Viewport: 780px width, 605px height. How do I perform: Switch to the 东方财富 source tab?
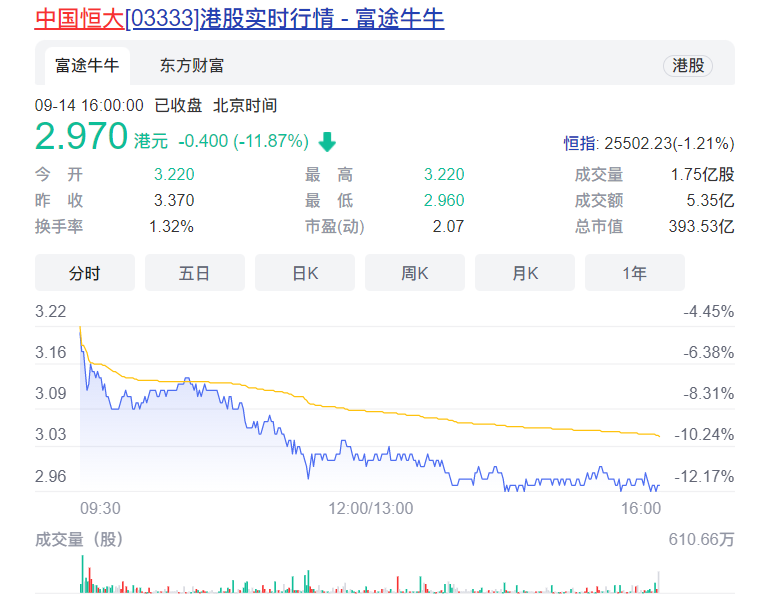click(x=192, y=66)
